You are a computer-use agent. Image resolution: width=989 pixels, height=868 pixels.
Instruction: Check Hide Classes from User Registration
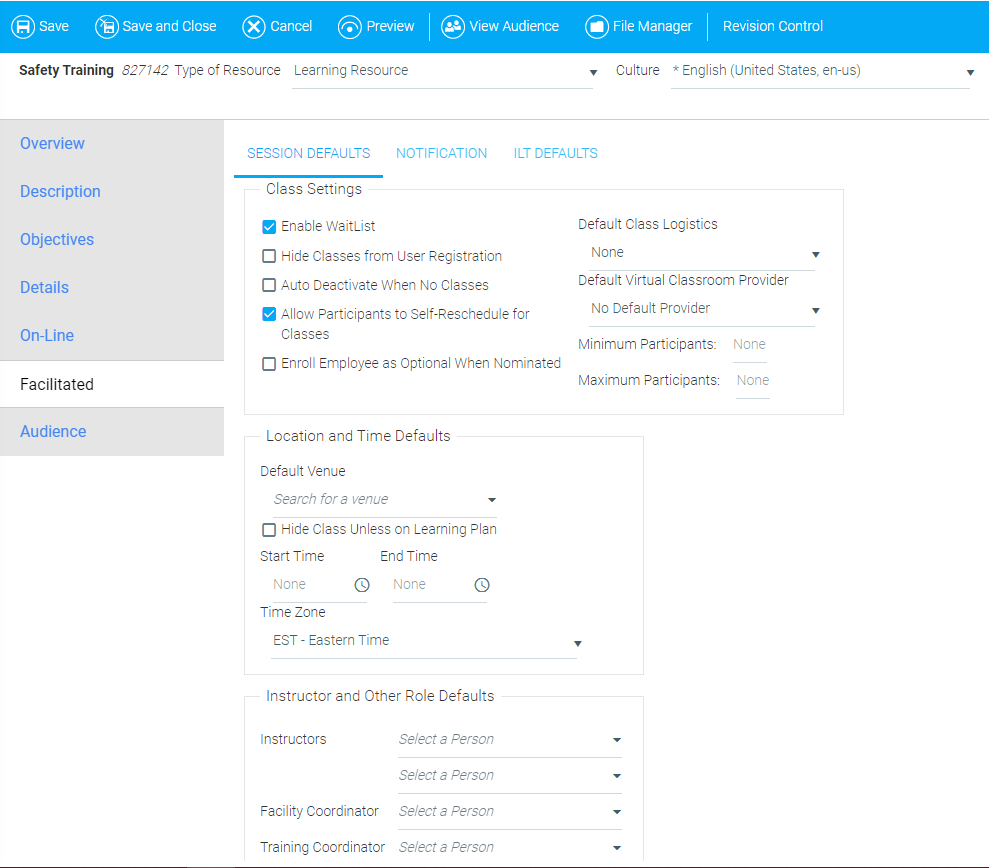point(269,256)
